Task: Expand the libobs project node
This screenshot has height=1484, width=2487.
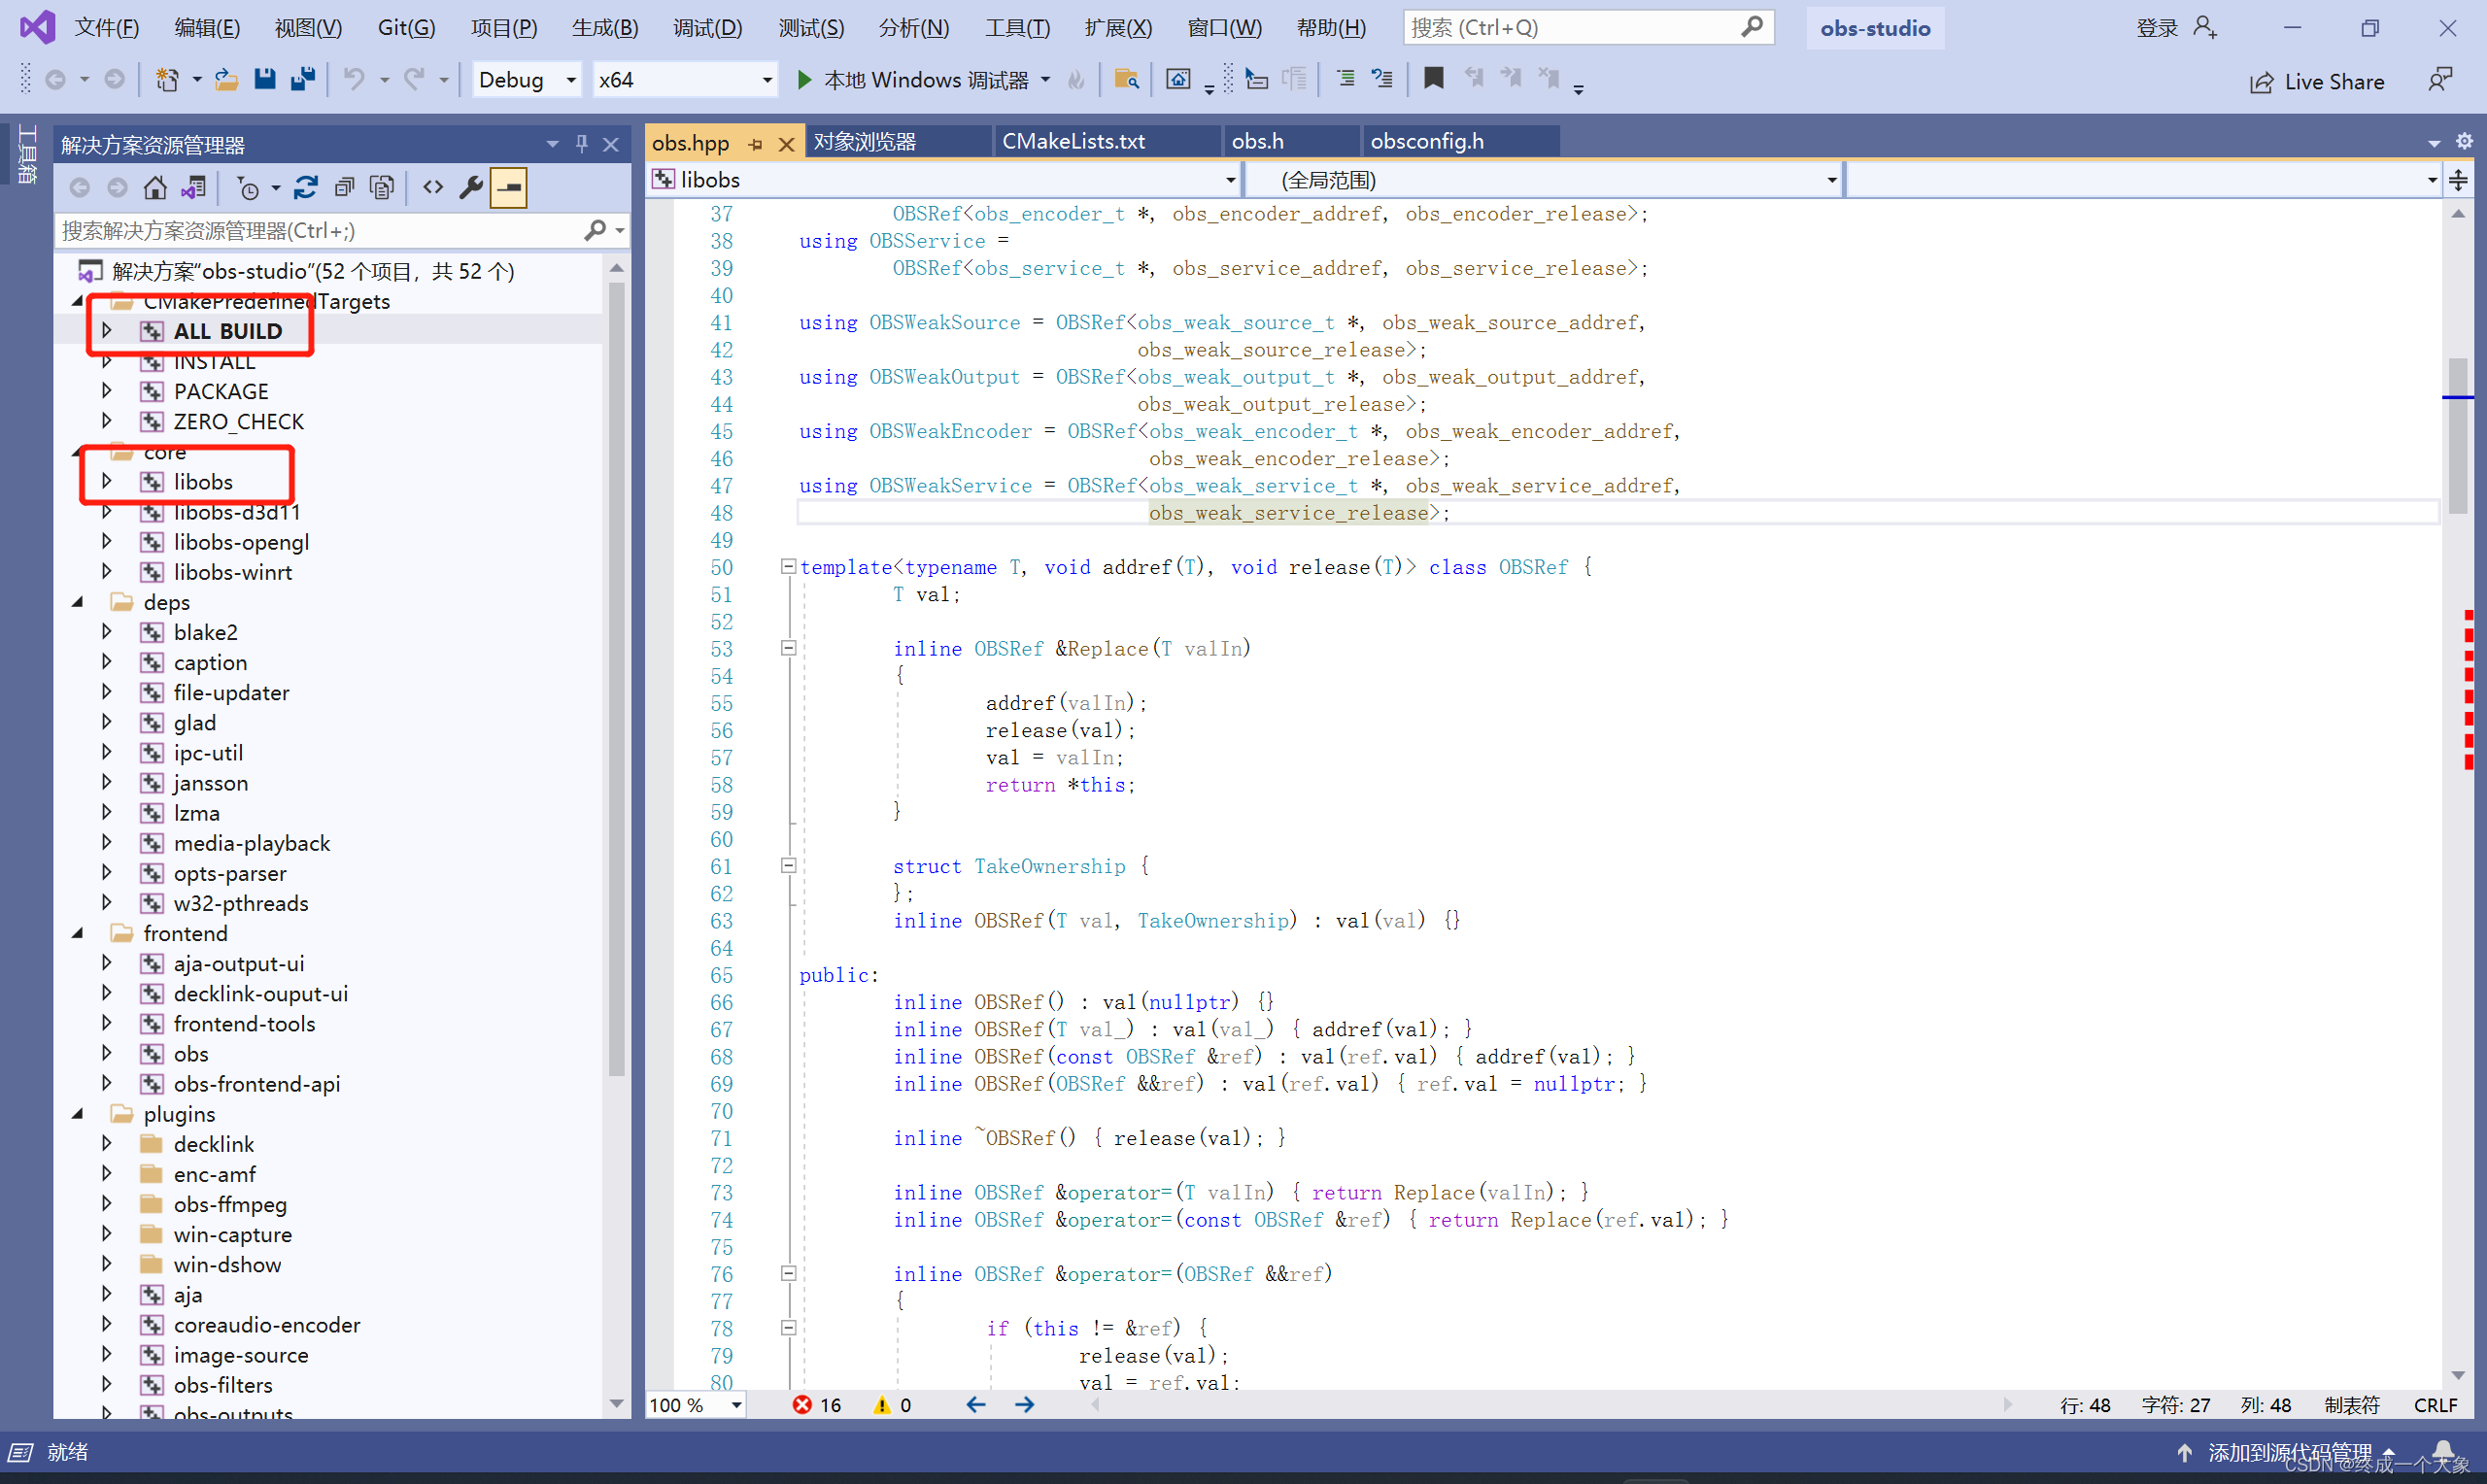Action: click(x=107, y=481)
